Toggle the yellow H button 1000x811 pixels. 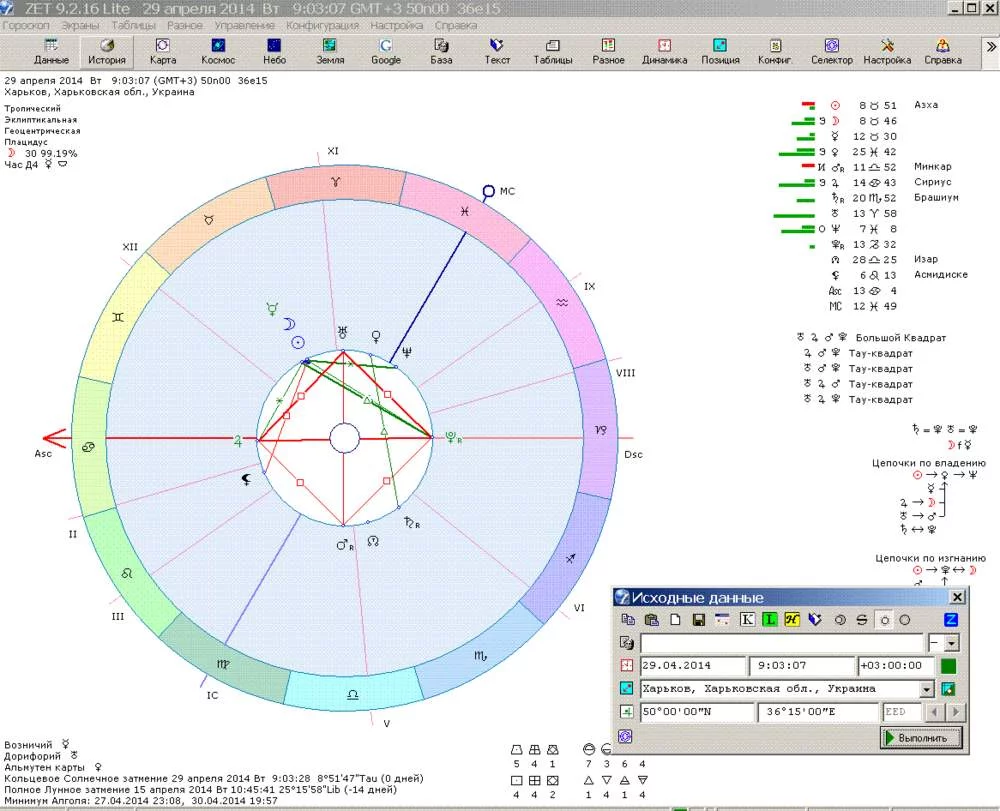792,620
